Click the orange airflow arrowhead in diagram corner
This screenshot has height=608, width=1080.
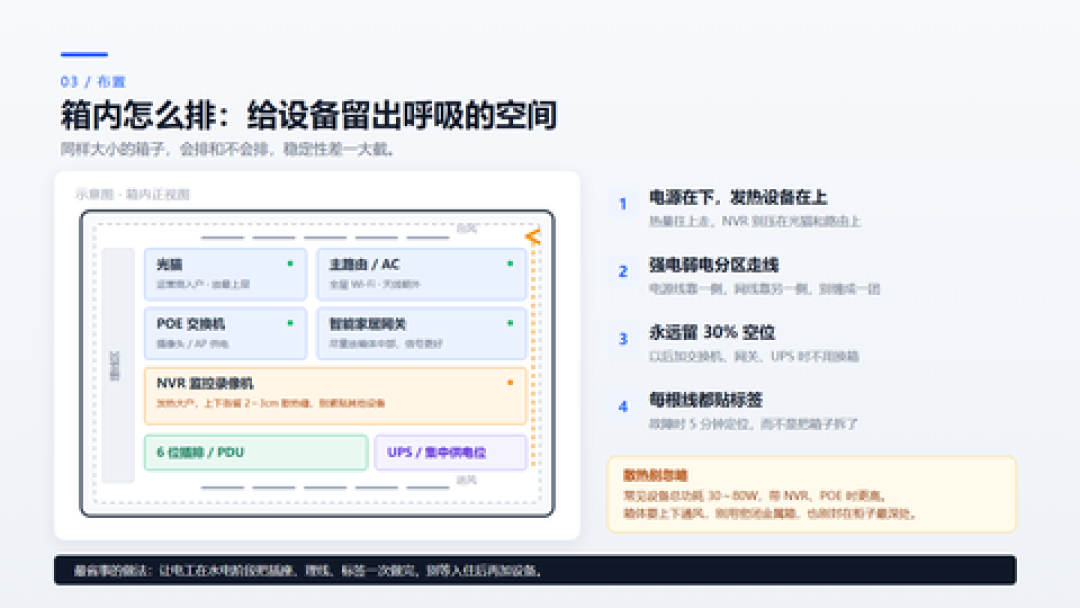(x=532, y=237)
